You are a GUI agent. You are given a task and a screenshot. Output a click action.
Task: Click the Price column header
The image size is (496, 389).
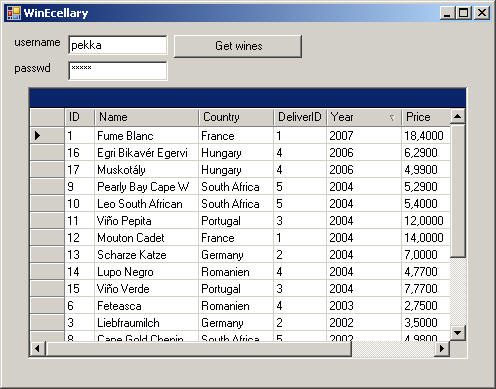coord(426,117)
